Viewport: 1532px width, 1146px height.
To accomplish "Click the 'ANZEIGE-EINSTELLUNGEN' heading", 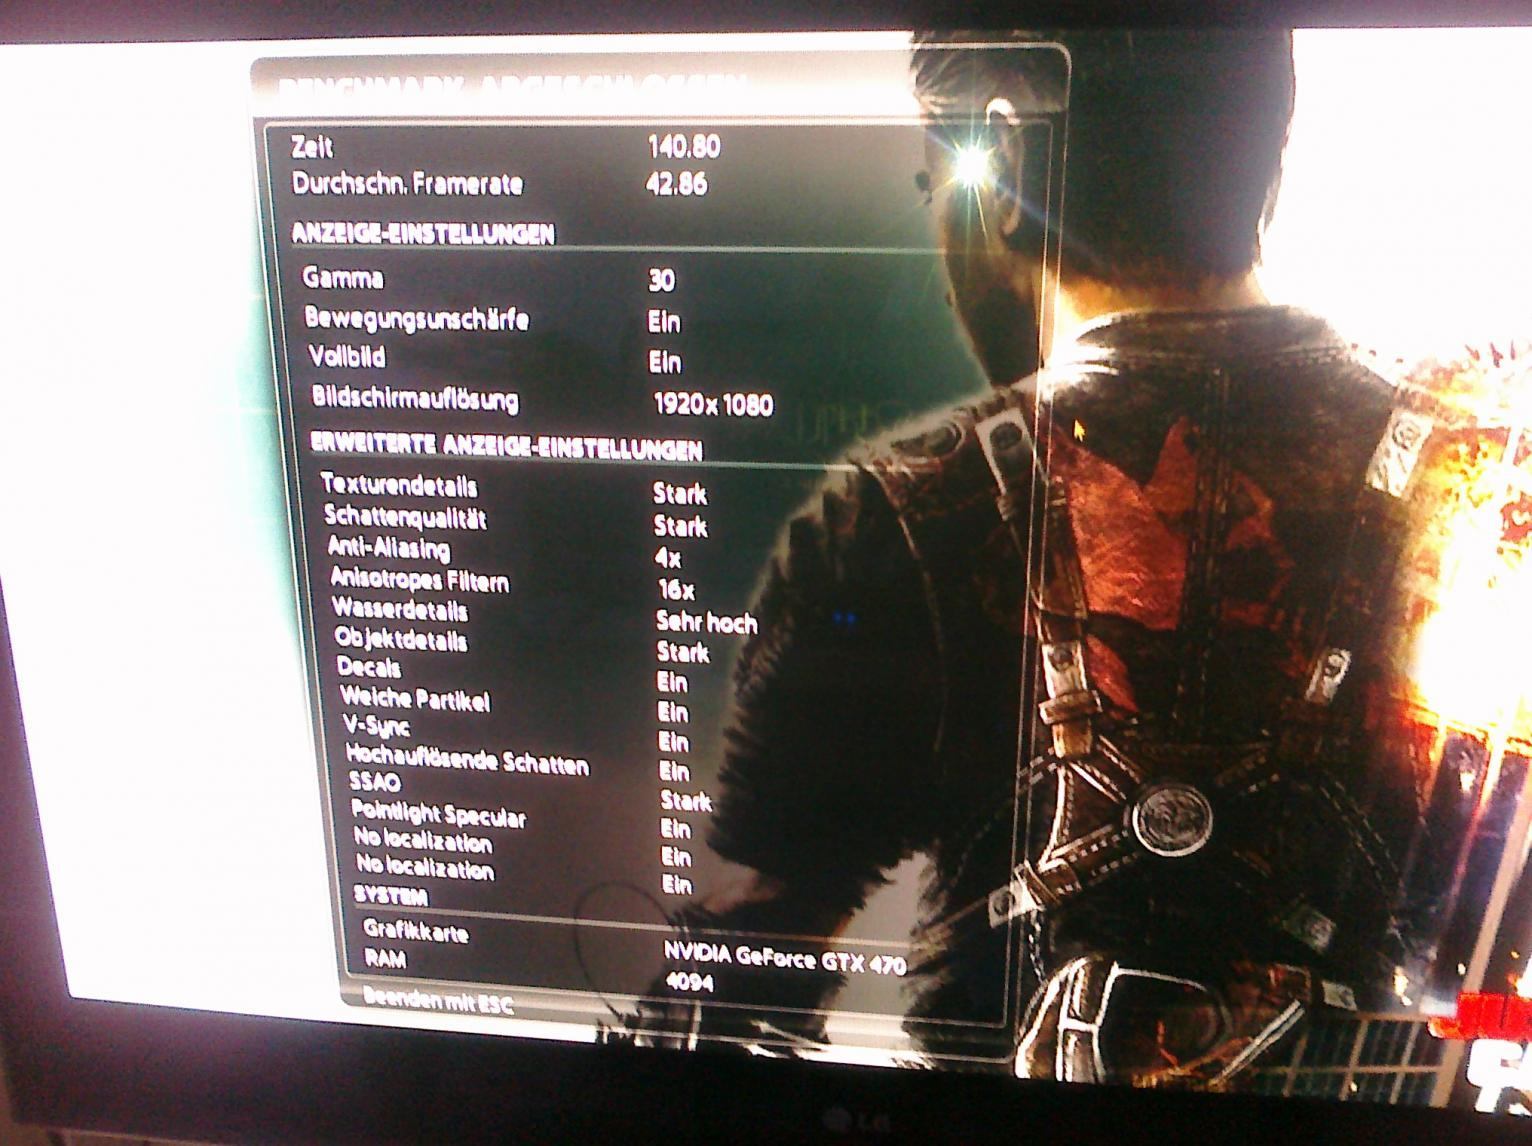I will tap(423, 233).
